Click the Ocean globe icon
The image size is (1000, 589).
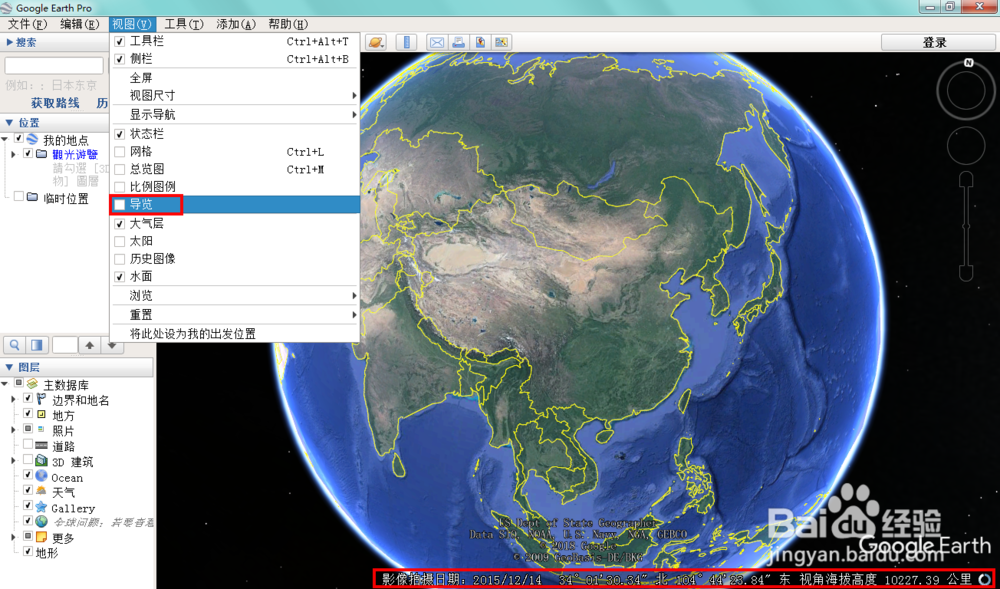[x=41, y=476]
